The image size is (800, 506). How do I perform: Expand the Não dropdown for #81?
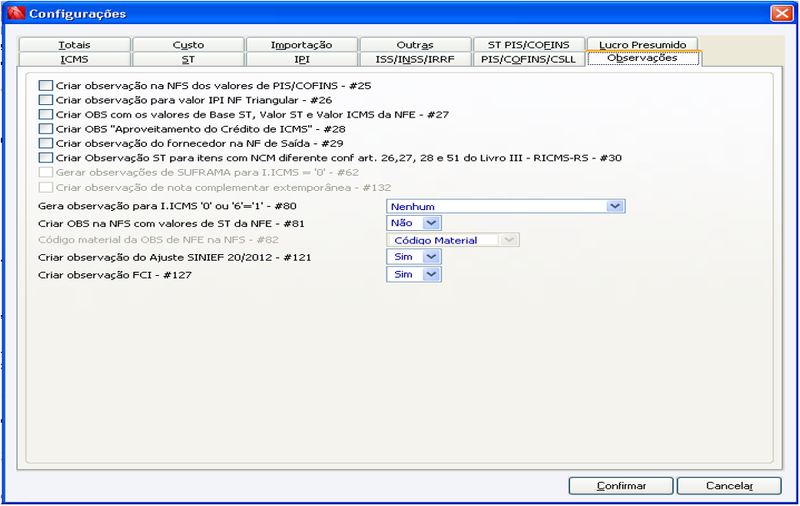(x=431, y=223)
